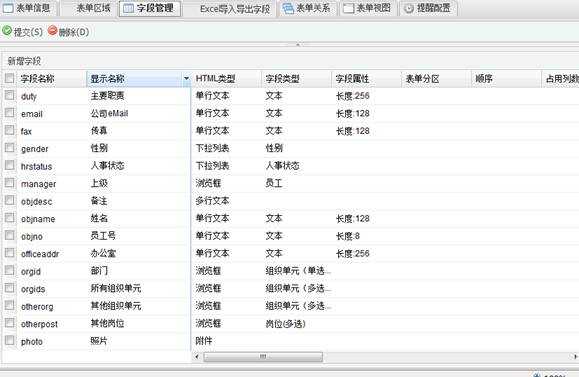Click the 下拉列表 cell in gender row
Image resolution: width=579 pixels, height=377 pixels.
click(x=212, y=148)
